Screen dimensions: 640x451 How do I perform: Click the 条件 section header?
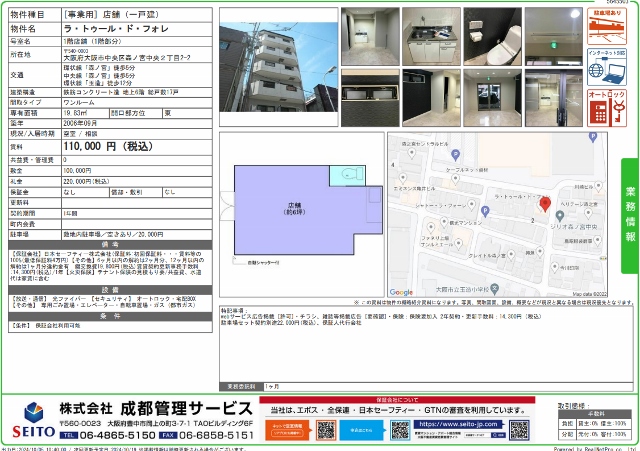(x=110, y=316)
